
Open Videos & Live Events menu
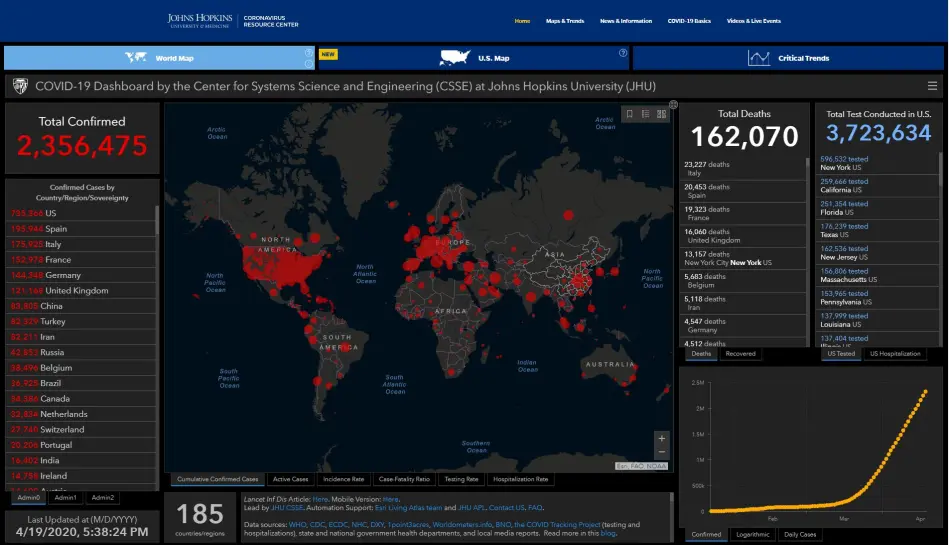(x=754, y=21)
